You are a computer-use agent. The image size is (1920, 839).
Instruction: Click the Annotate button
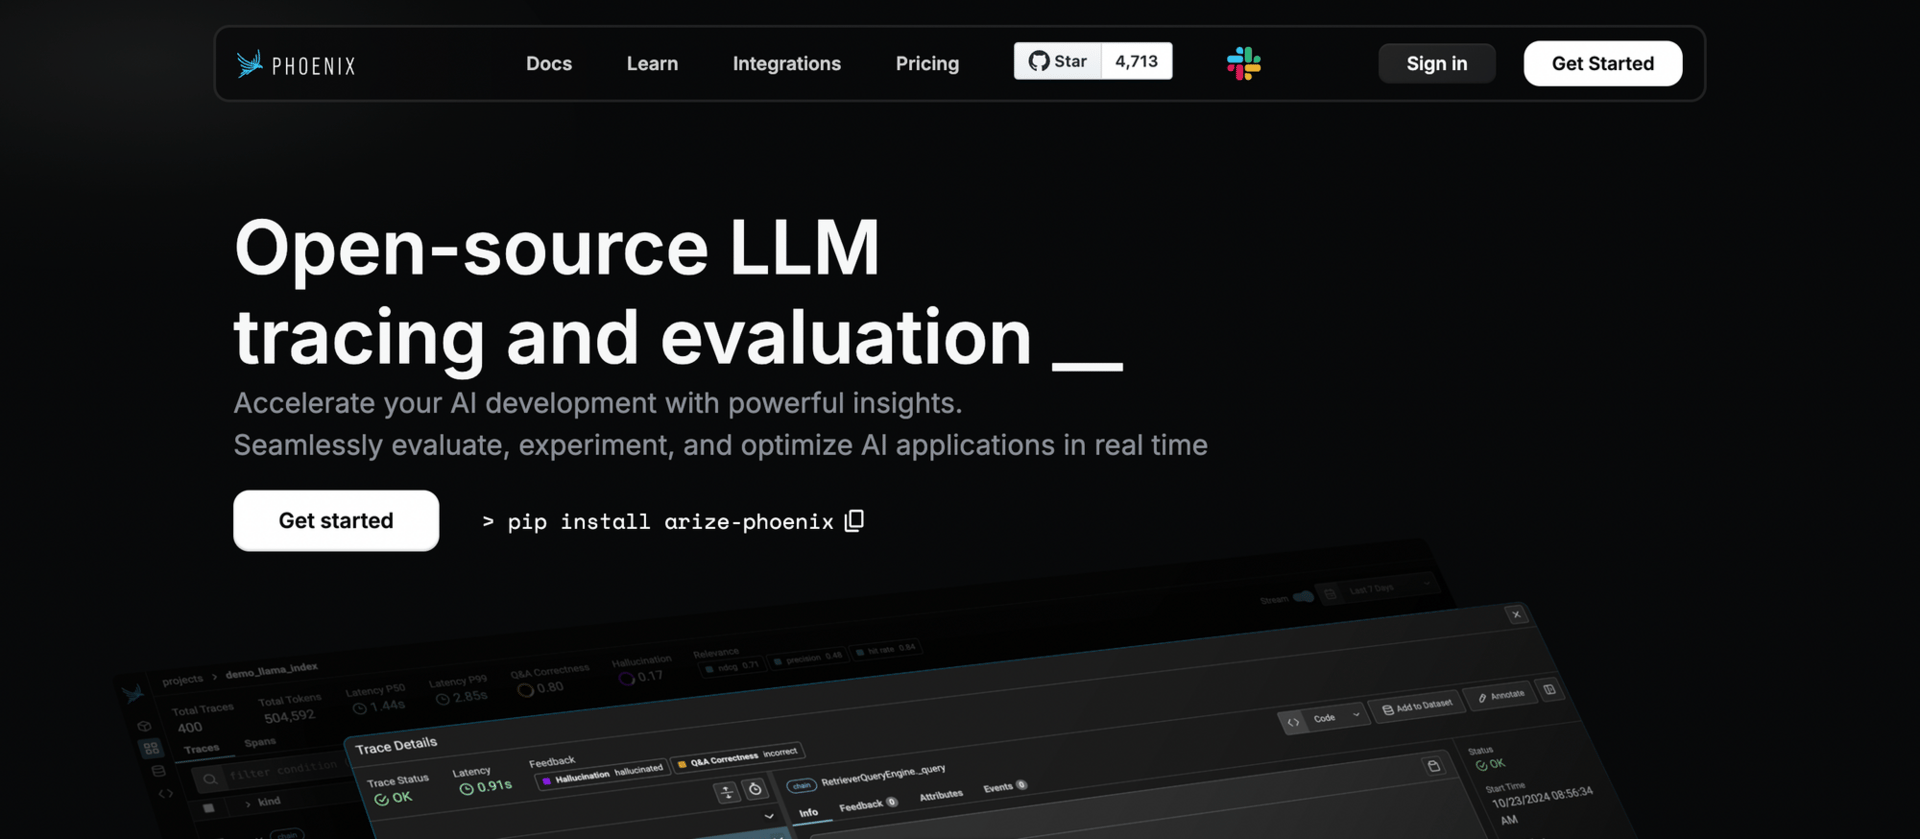click(1502, 695)
